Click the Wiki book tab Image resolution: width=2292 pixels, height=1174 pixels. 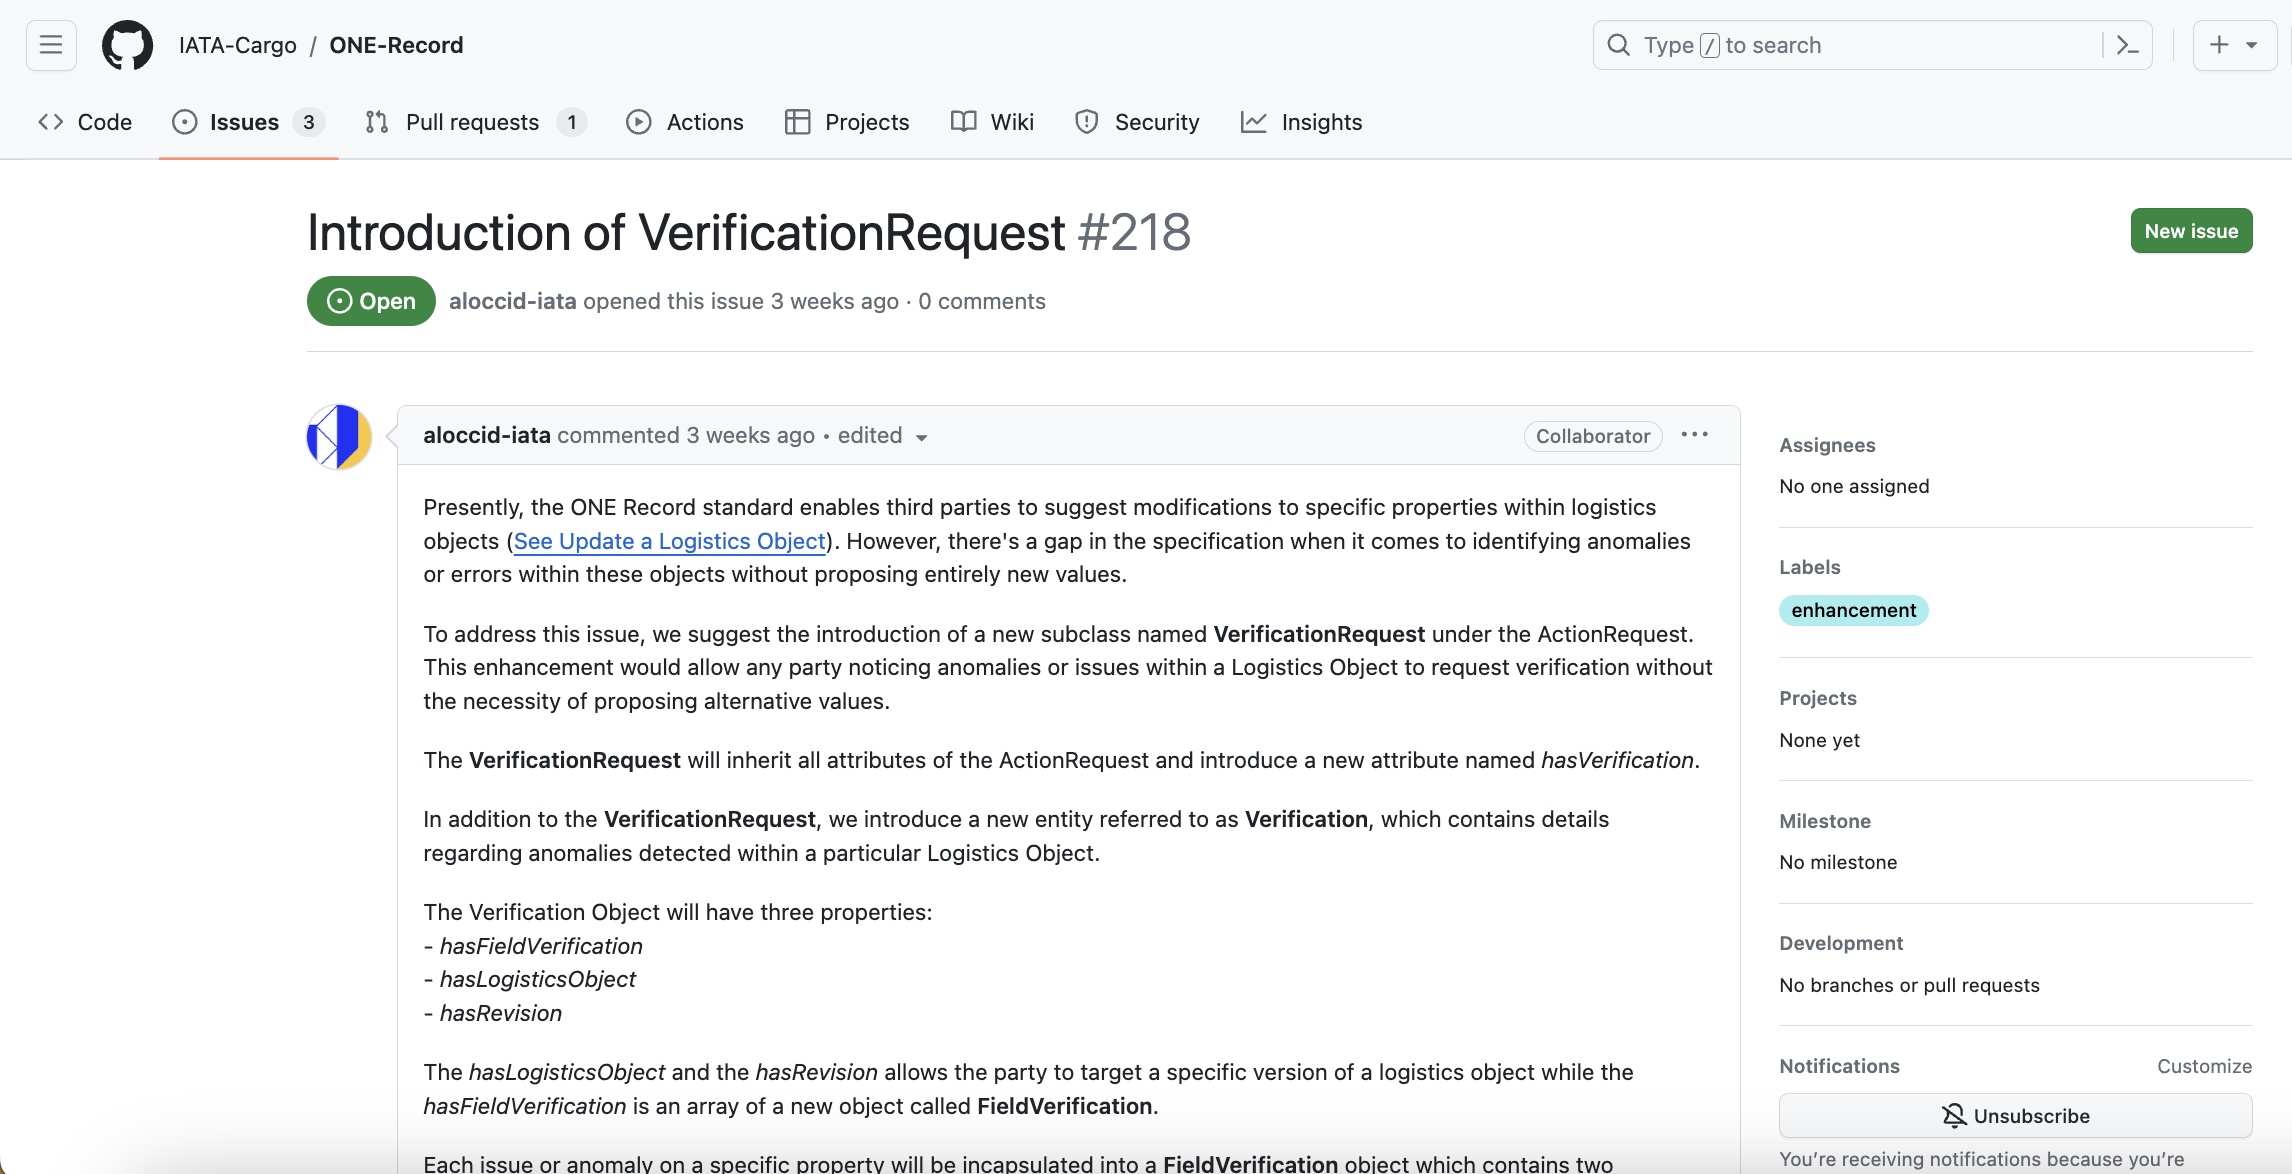pyautogui.click(x=992, y=122)
